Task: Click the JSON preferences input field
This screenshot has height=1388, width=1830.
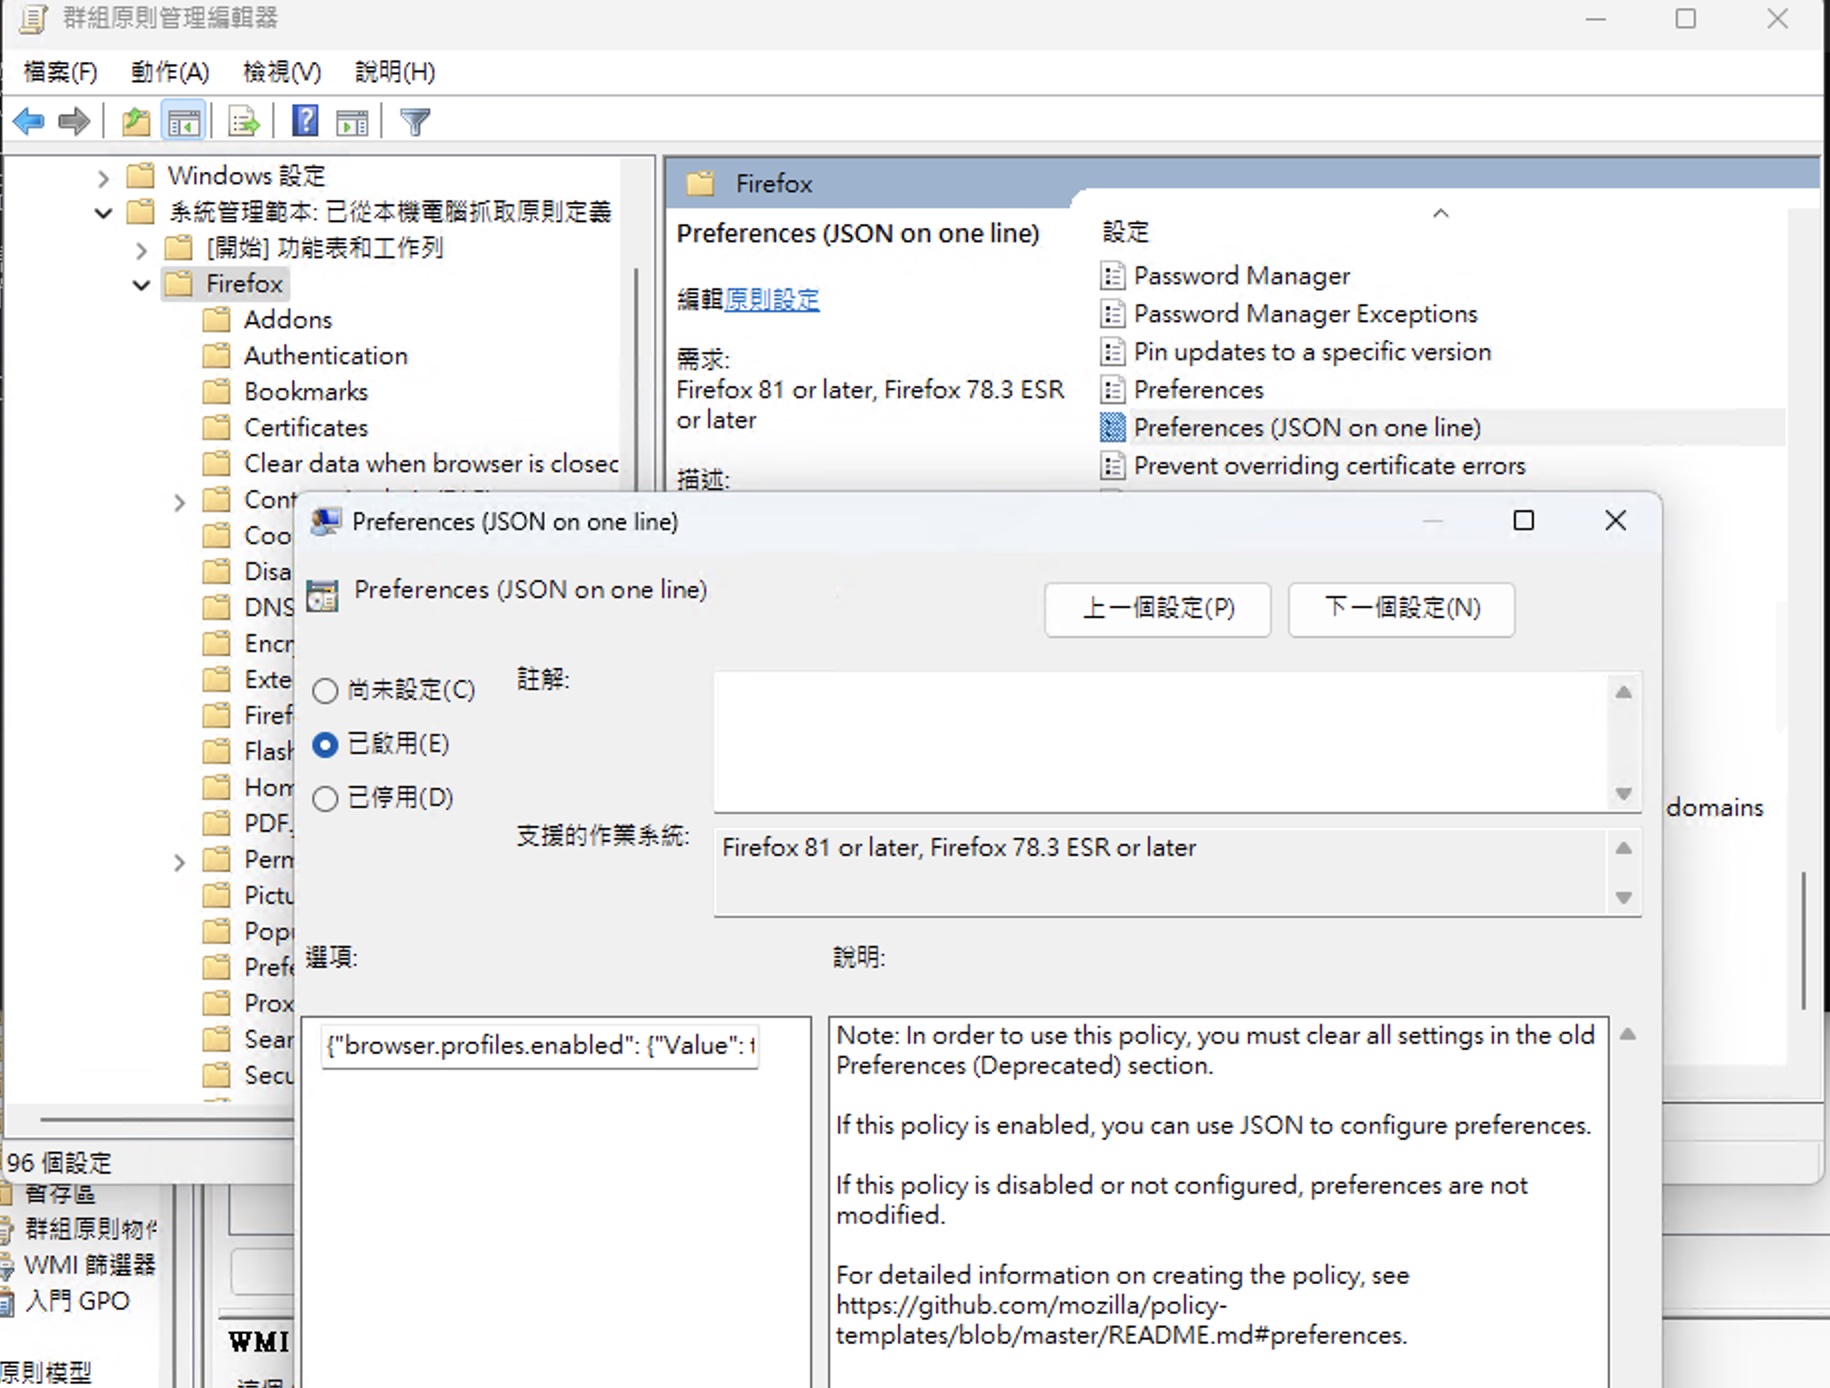Action: [540, 1046]
